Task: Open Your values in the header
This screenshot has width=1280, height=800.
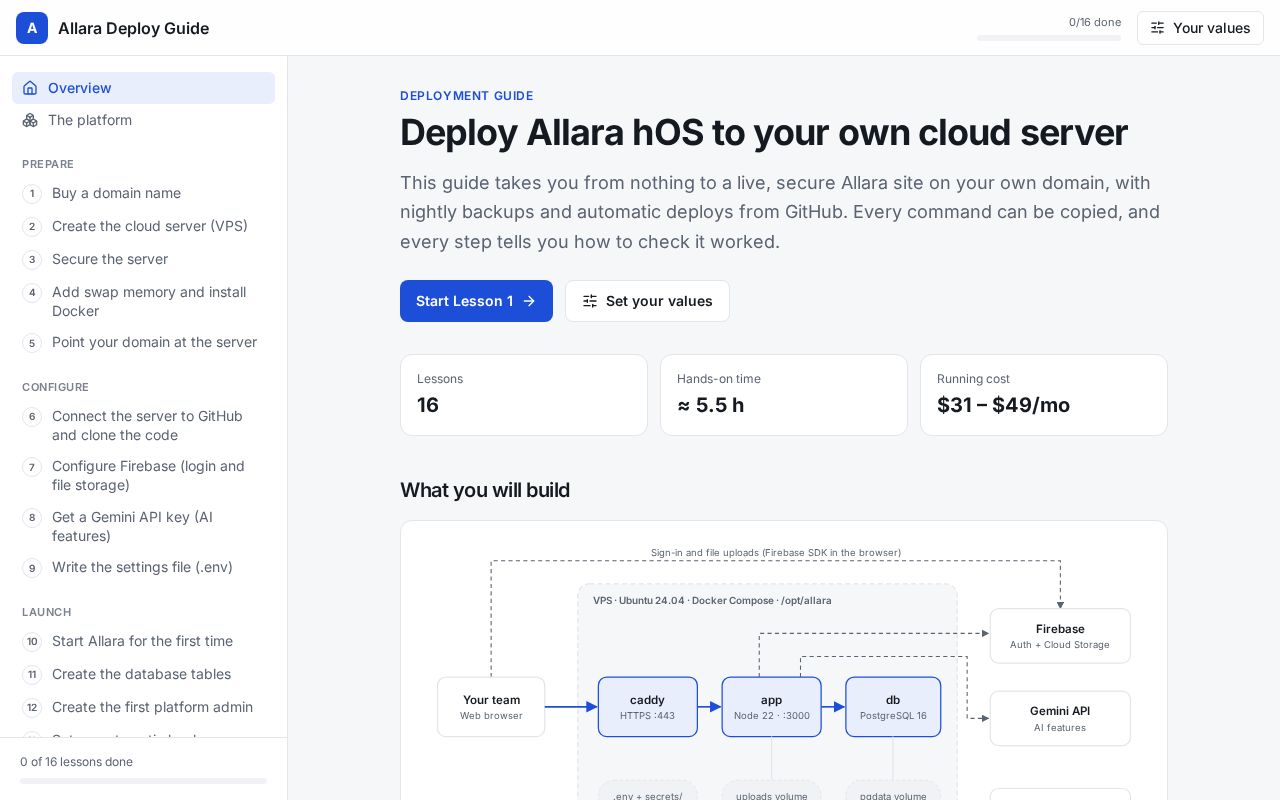Action: pos(1200,28)
